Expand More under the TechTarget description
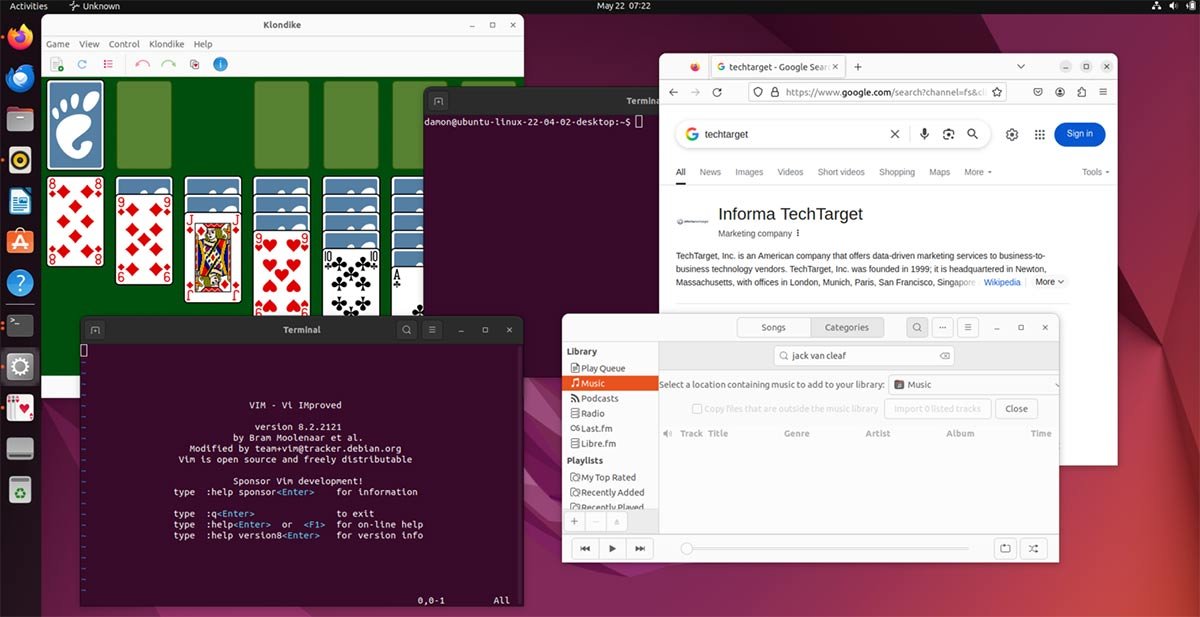The height and width of the screenshot is (617, 1200). pos(1049,282)
